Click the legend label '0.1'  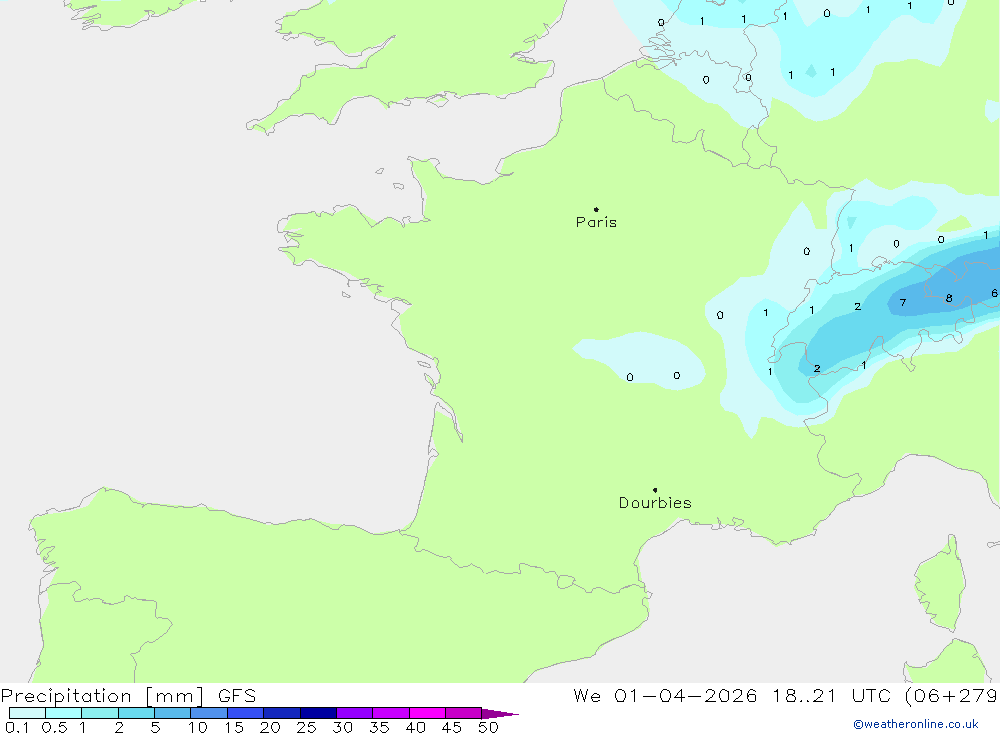pyautogui.click(x=17, y=727)
